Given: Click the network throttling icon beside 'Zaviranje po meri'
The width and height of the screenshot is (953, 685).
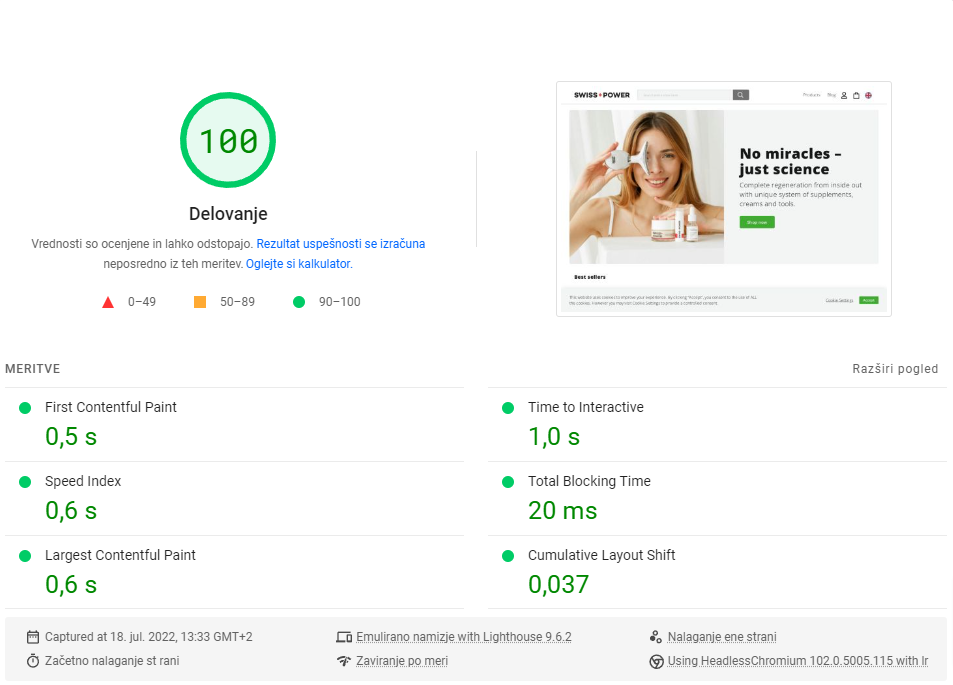Looking at the screenshot, I should [x=344, y=661].
